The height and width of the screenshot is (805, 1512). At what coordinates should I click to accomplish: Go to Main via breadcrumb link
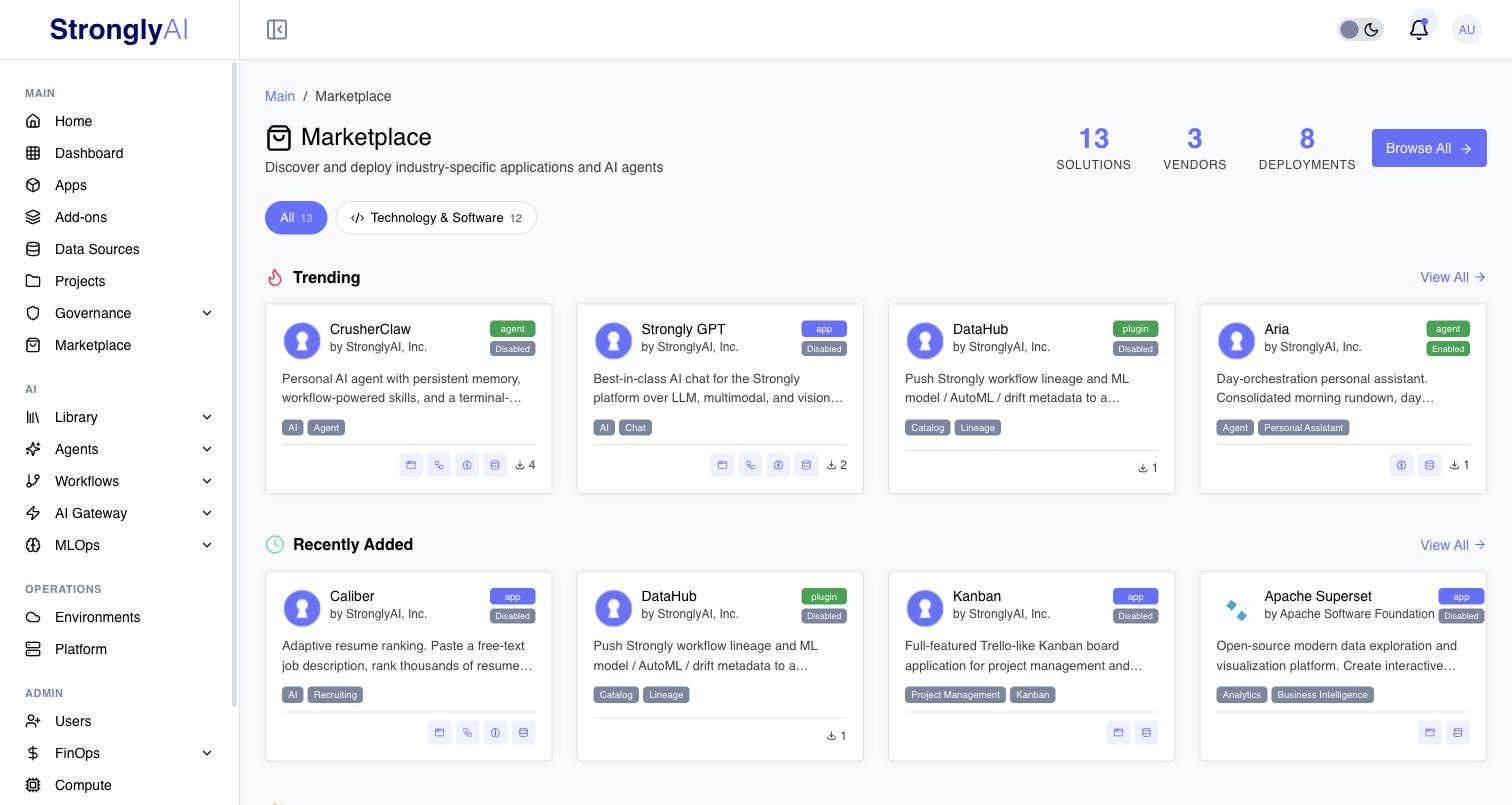[280, 96]
